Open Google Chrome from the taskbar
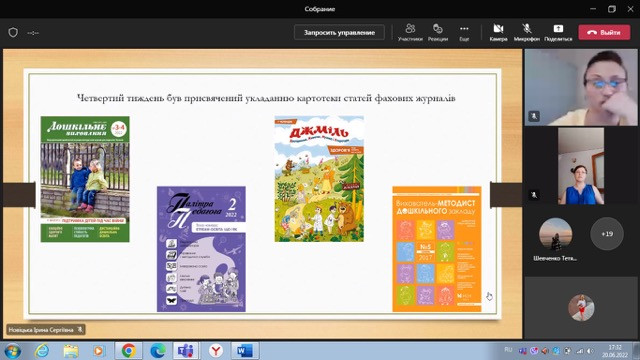This screenshot has height=360, width=640. pyautogui.click(x=129, y=351)
